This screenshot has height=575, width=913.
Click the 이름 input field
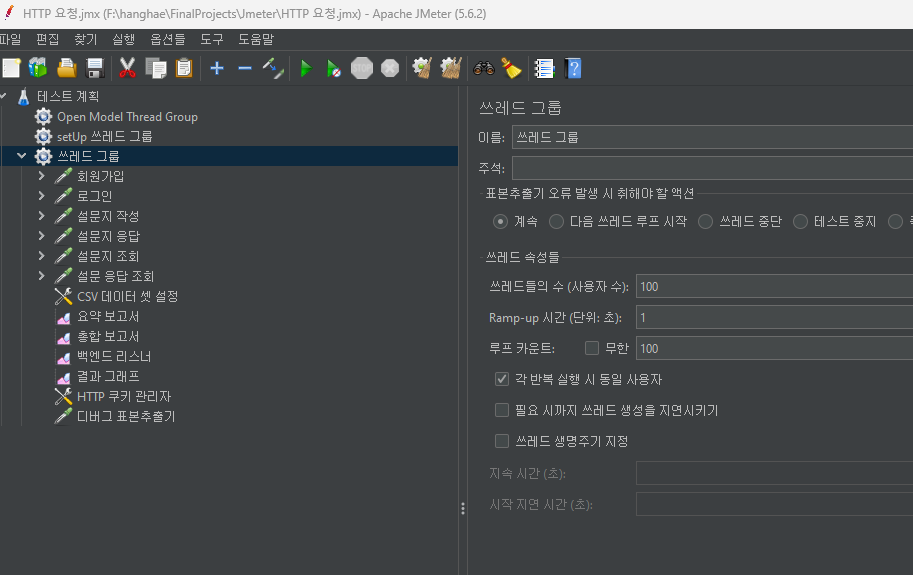[x=712, y=137]
